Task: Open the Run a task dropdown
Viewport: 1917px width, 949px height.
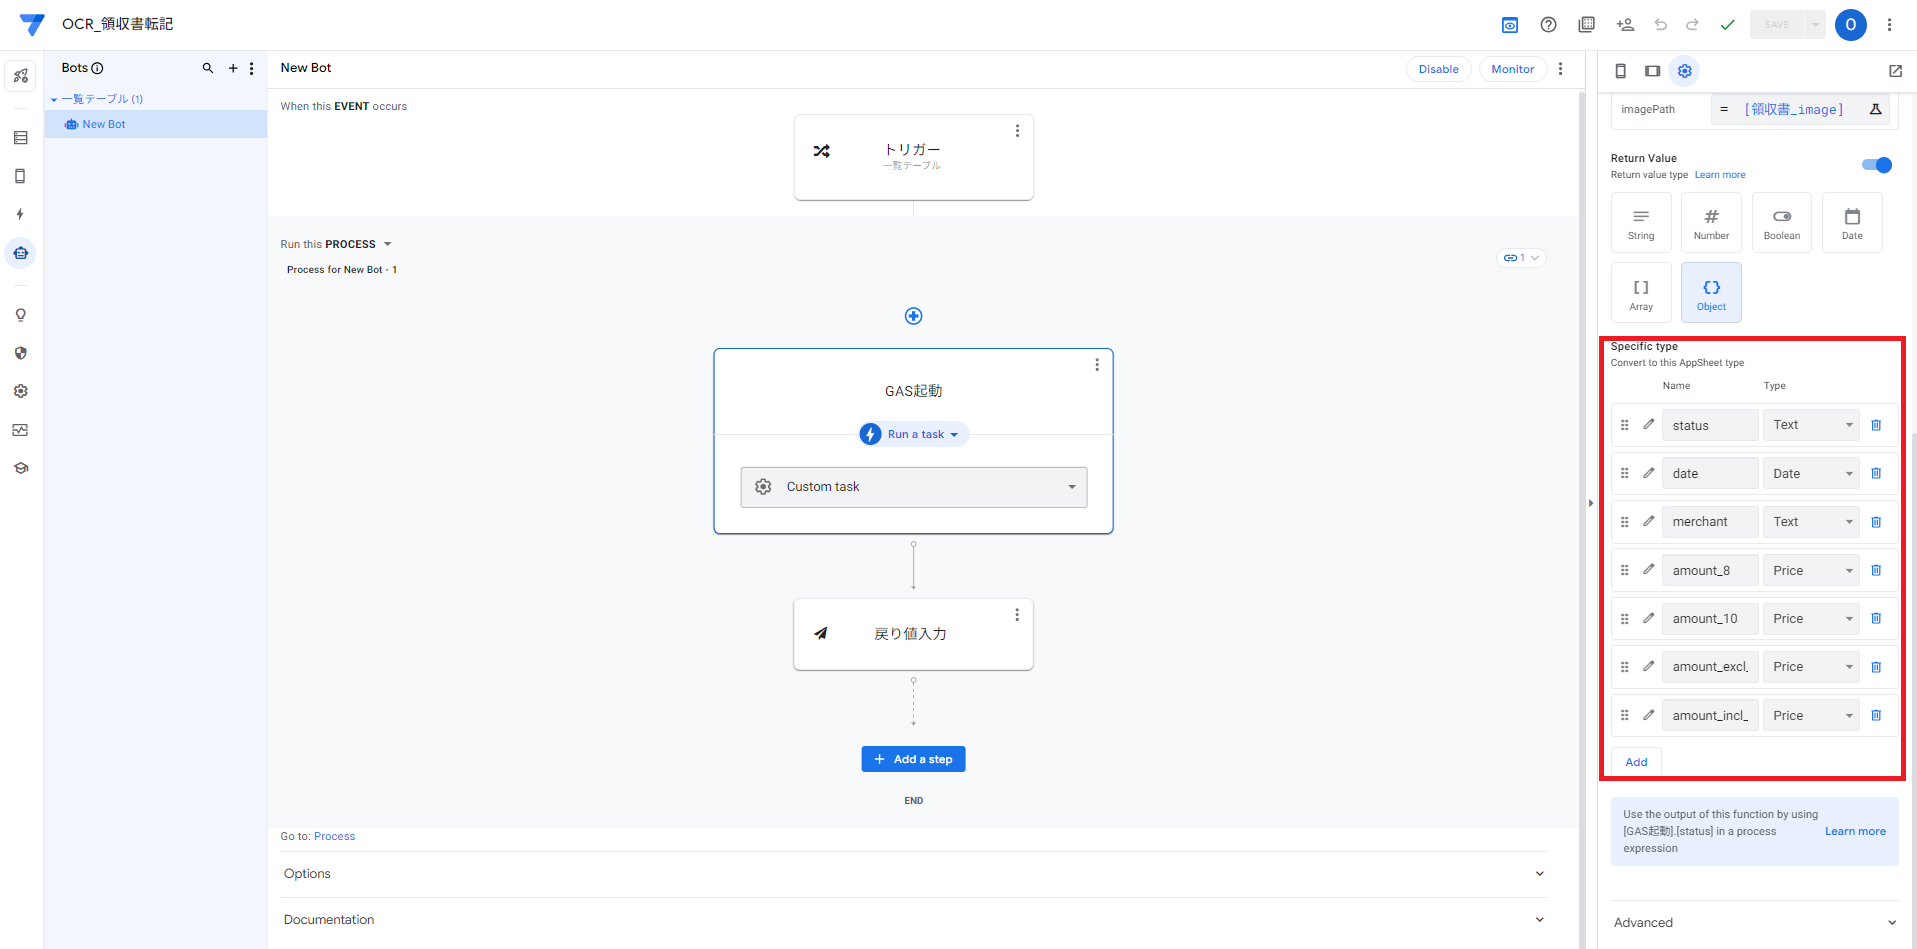Action: (x=914, y=434)
